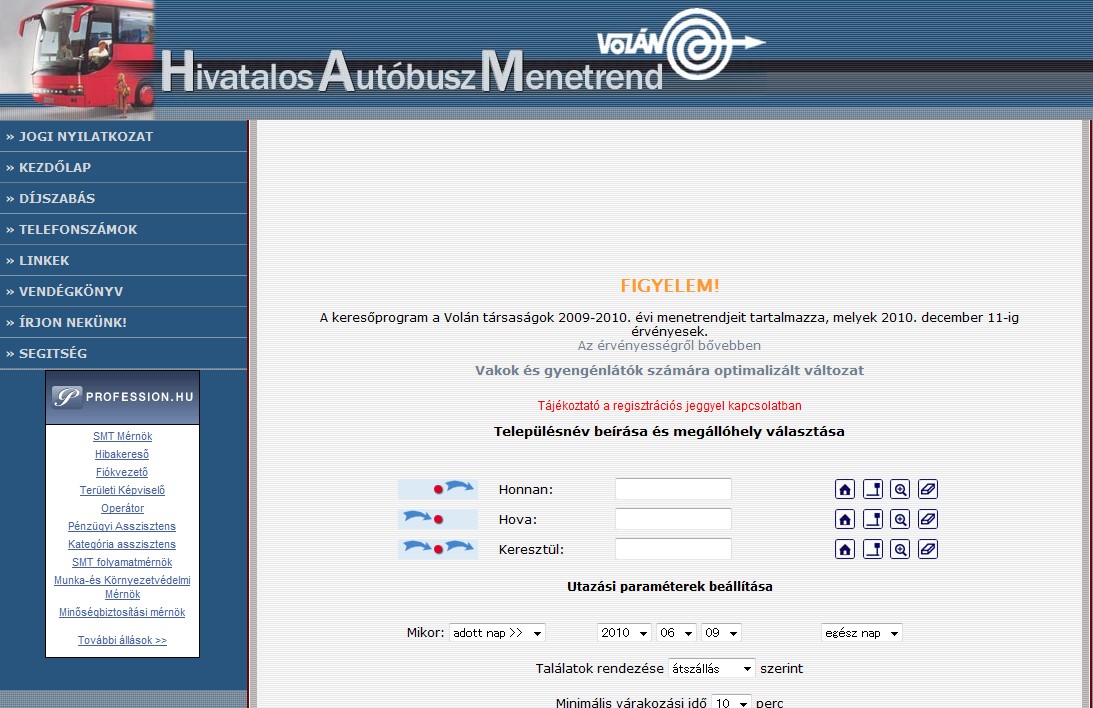Screen dimensions: 1093x708
Task: Click the bus stop icon beside Honnan
Action: (873, 490)
